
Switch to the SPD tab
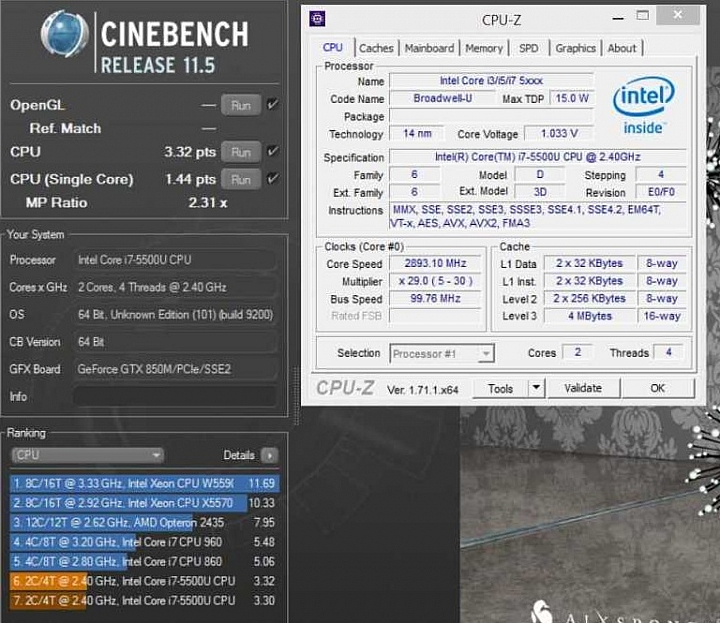tap(529, 48)
